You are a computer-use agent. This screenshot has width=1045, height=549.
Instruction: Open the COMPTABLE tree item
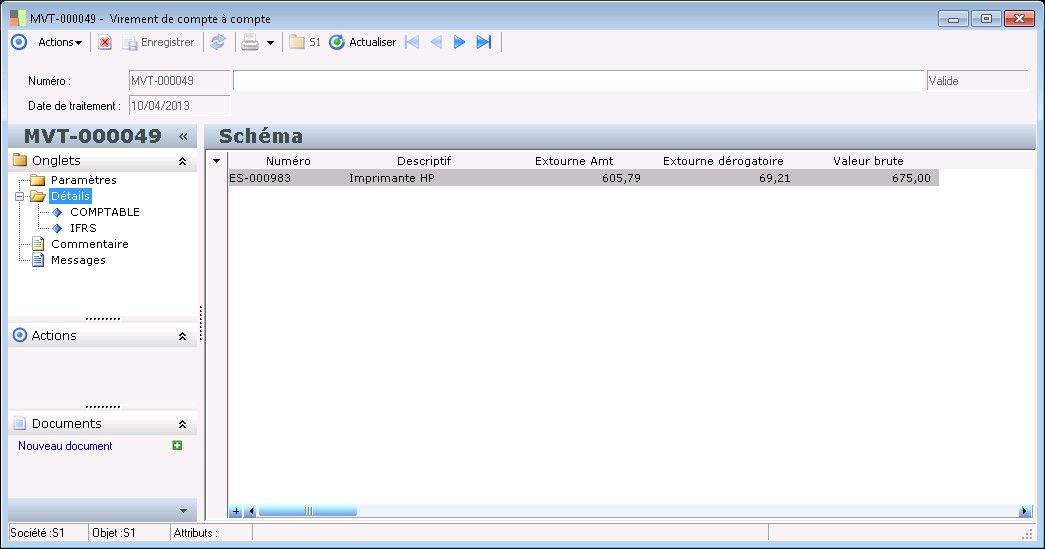(x=105, y=212)
